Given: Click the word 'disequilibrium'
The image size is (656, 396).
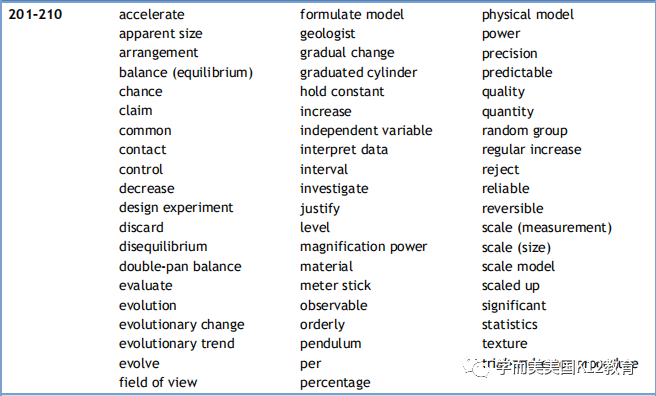Looking at the screenshot, I should [163, 247].
